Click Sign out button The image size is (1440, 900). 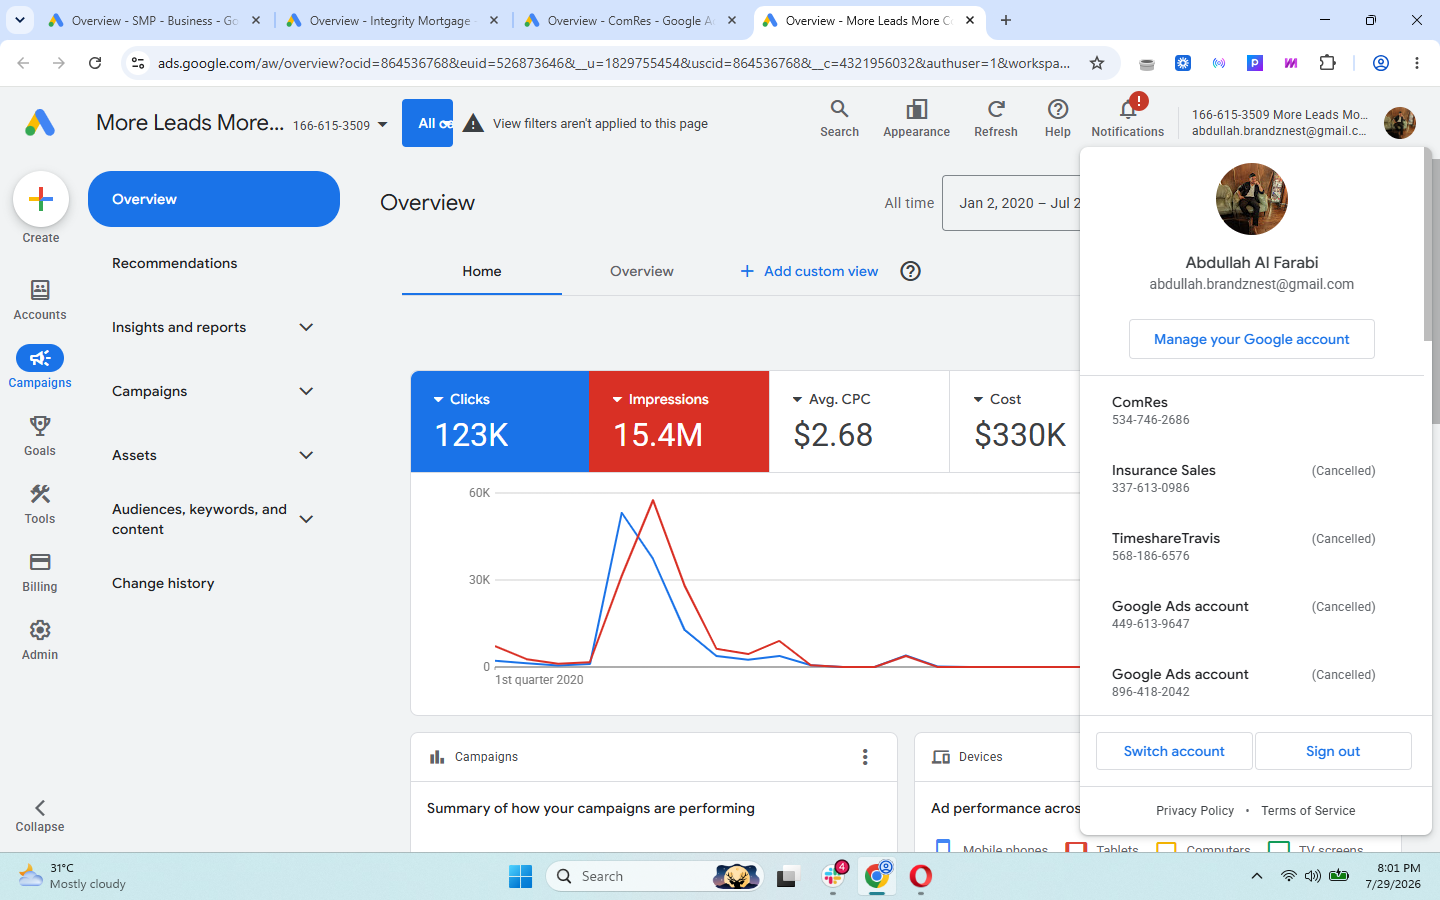[x=1333, y=751]
